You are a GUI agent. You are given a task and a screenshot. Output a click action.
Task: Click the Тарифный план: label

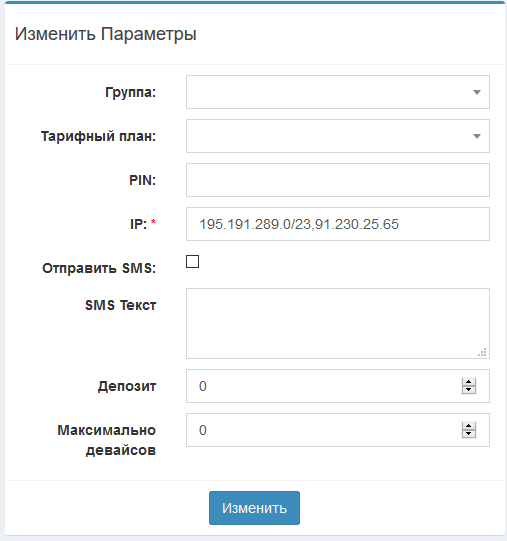tap(98, 136)
